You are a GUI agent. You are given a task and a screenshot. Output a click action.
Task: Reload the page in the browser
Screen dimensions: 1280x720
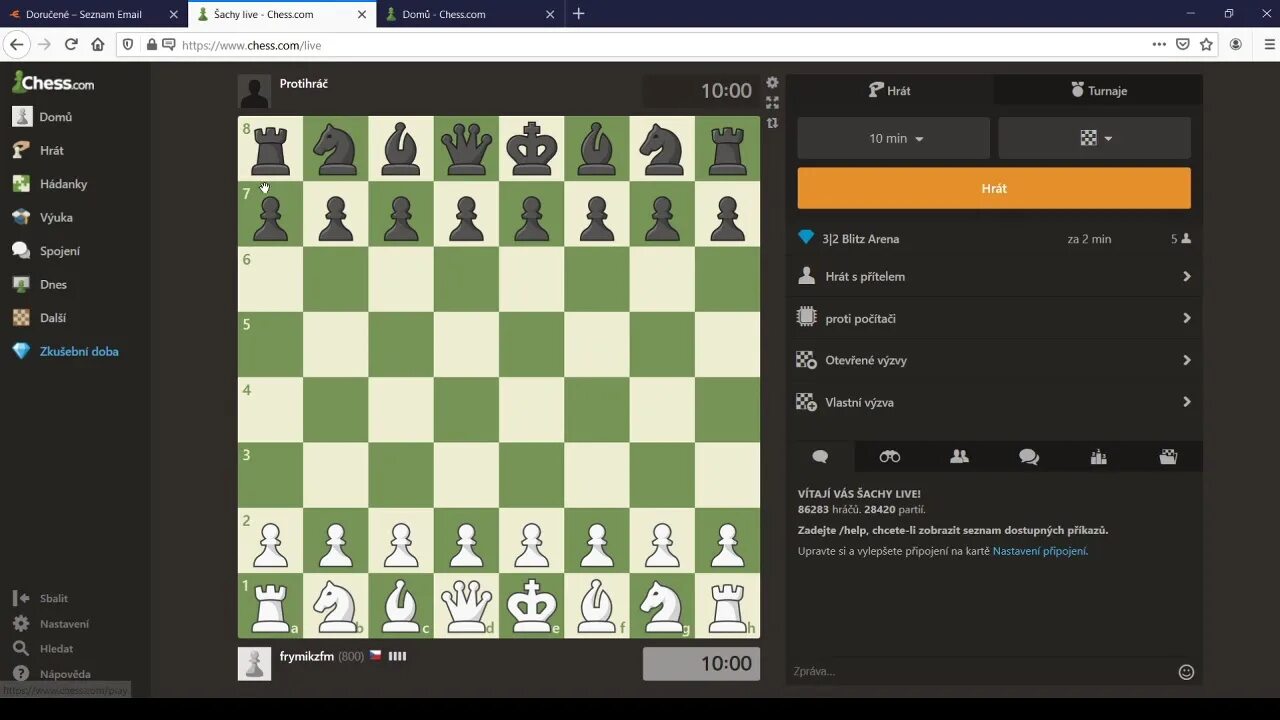click(71, 44)
